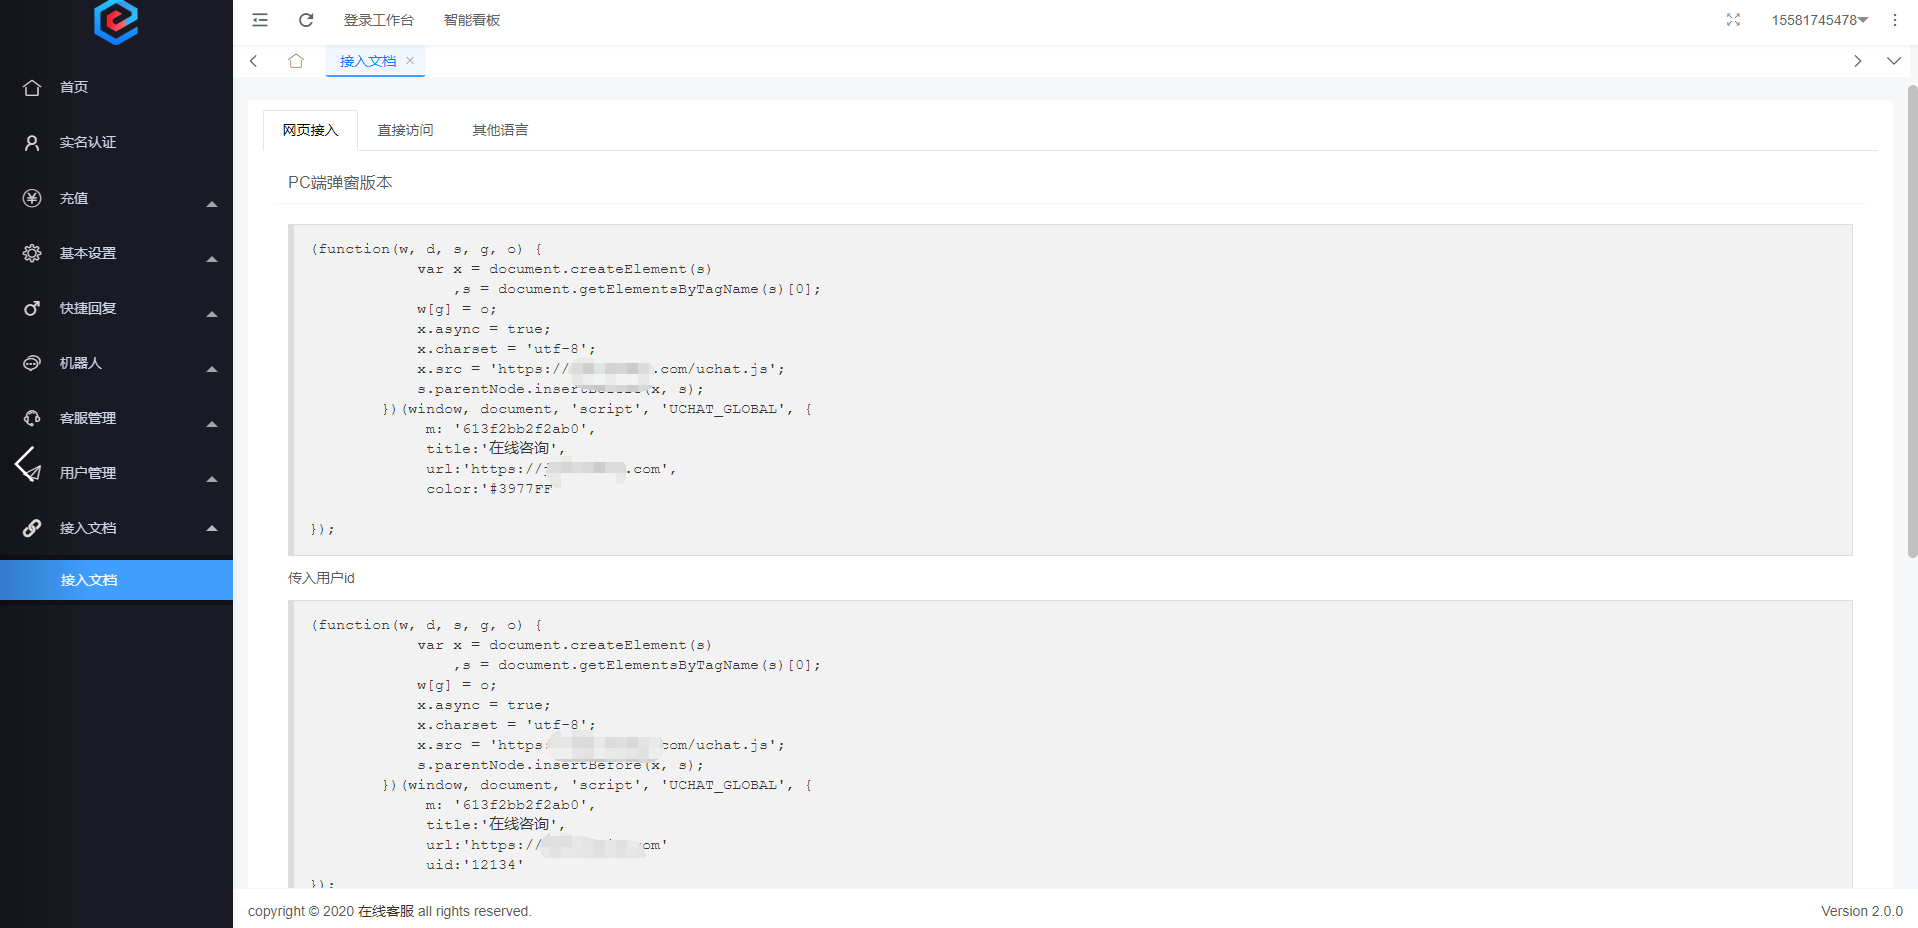Click the home icon in tab bar
Screen dimensions: 1918x928
[x=296, y=61]
